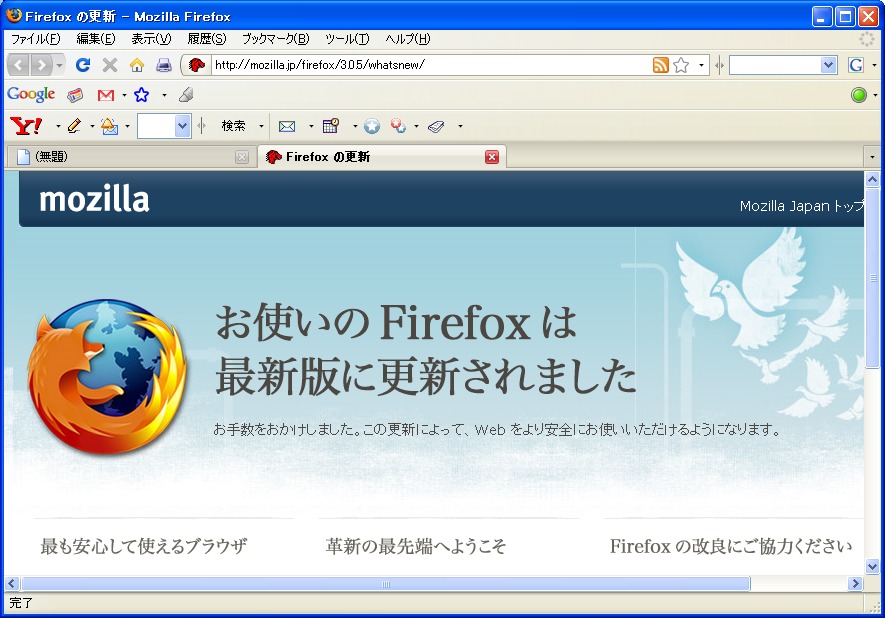Viewport: 885px width, 618px height.
Task: Click the site favicon in the address bar
Action: click(196, 65)
